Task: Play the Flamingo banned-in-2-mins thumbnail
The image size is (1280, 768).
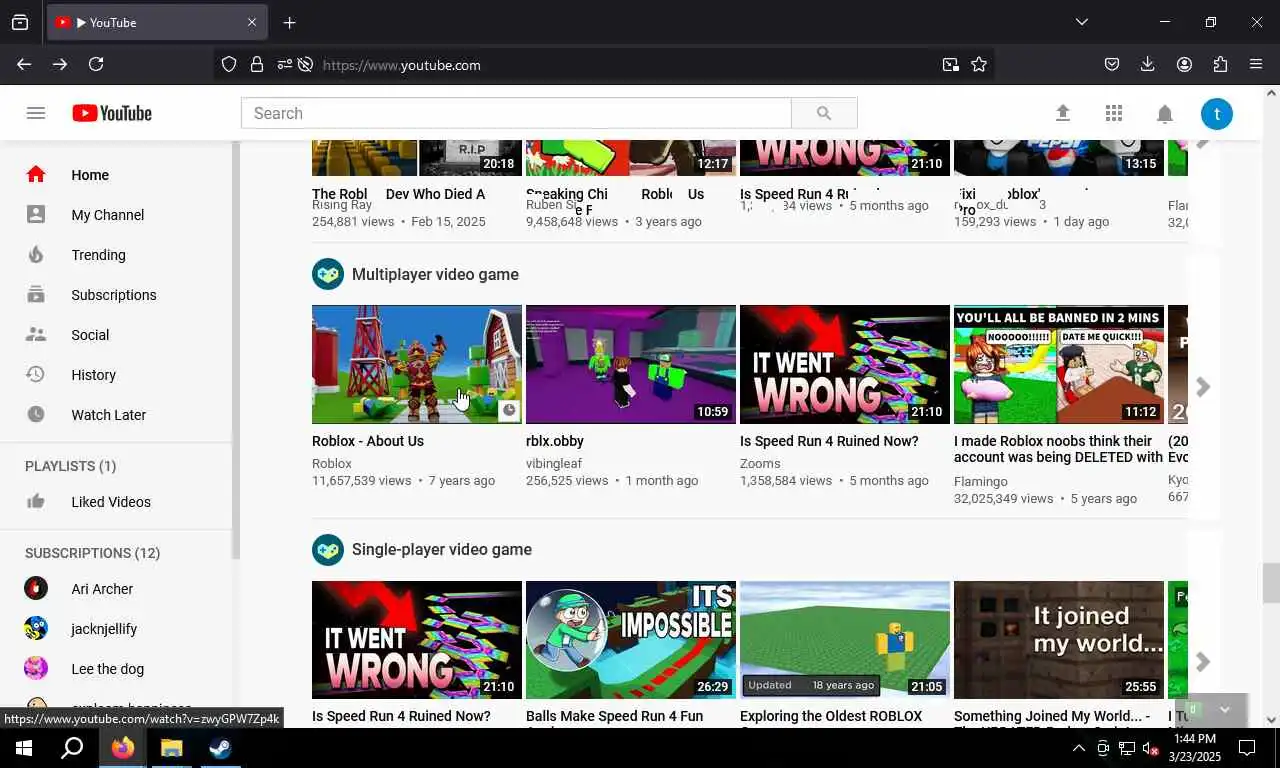Action: pos(1059,364)
